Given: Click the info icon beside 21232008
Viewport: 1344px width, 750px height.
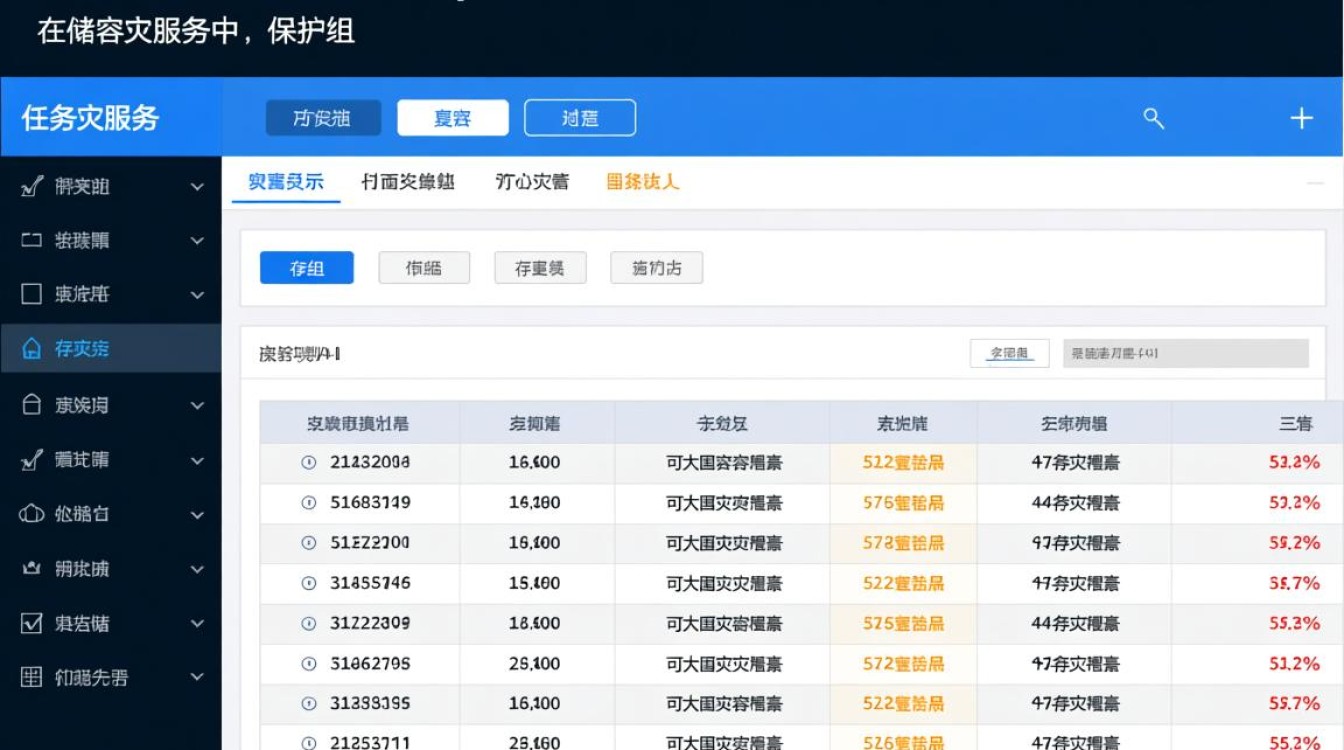Looking at the screenshot, I should 310,463.
